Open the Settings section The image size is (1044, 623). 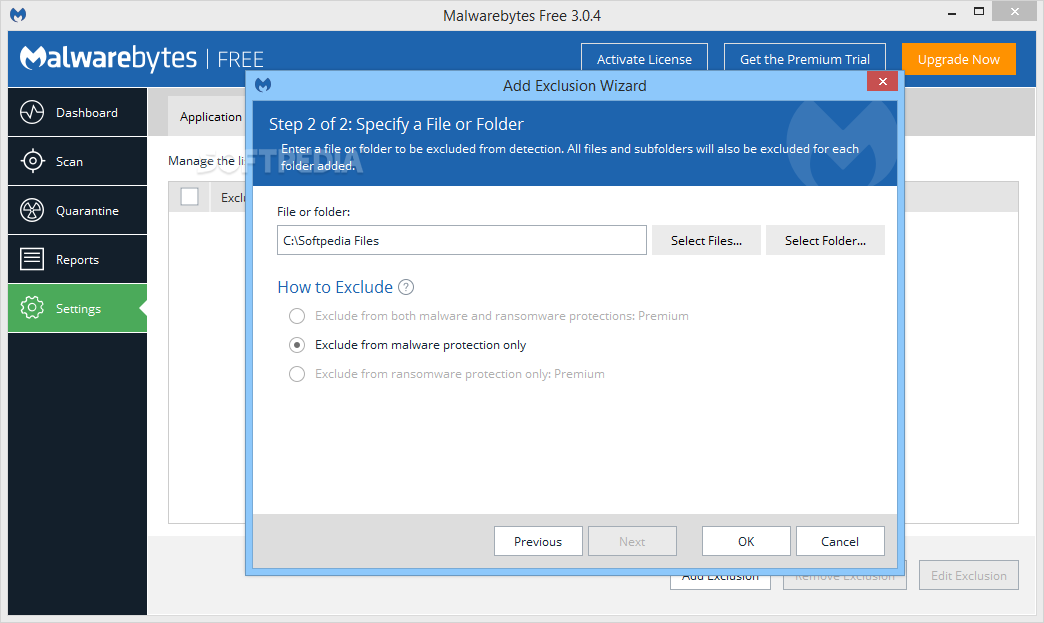coord(77,308)
